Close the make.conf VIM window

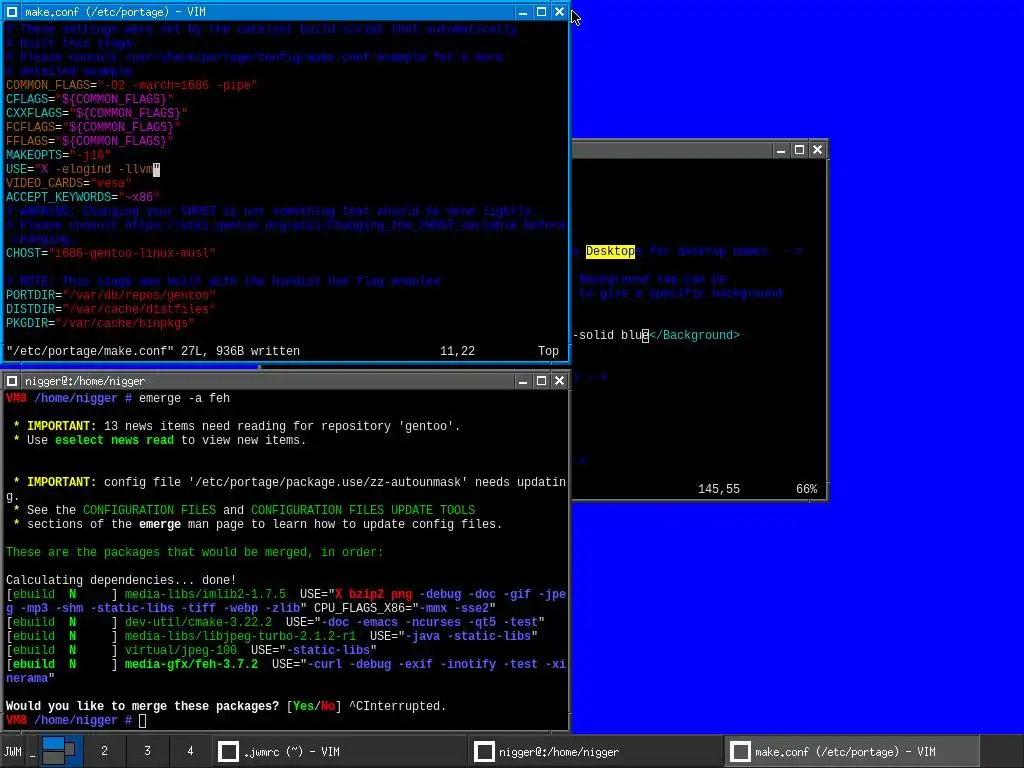coord(560,12)
